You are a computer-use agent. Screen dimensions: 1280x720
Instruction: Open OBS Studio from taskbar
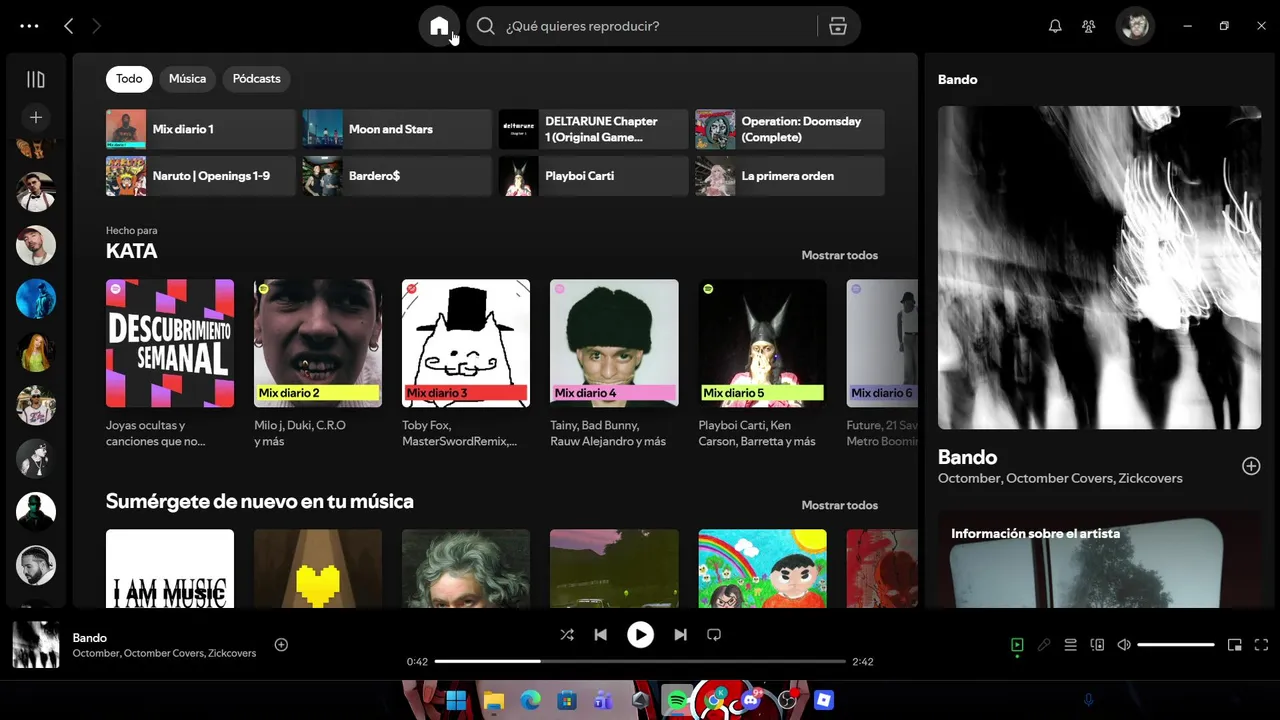[788, 700]
